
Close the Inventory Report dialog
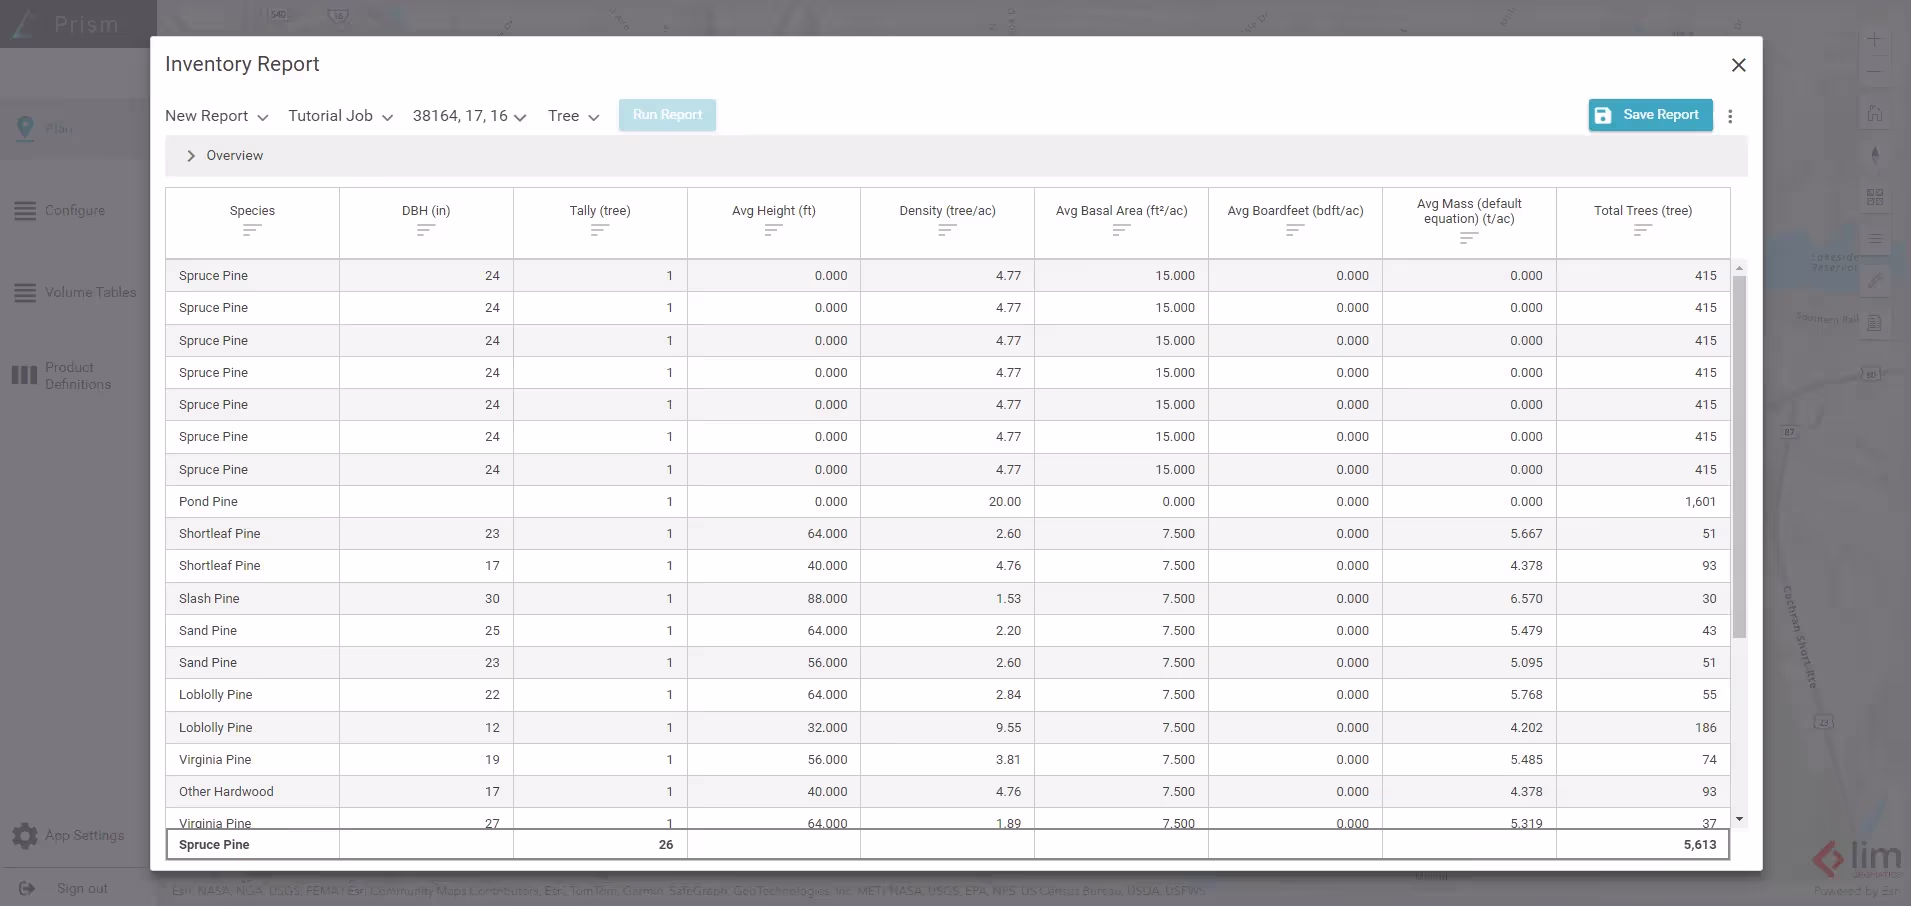(1739, 65)
